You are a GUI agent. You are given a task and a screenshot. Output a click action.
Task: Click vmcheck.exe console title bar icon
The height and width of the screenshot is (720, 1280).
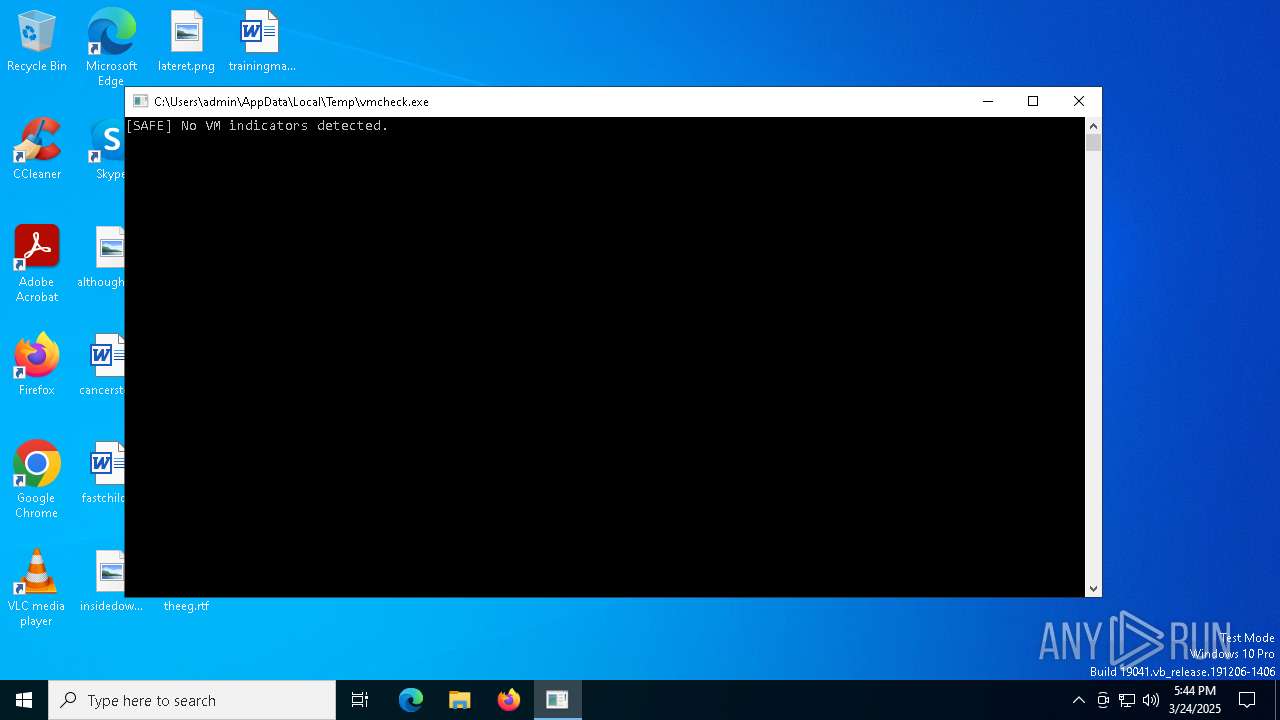coord(141,101)
